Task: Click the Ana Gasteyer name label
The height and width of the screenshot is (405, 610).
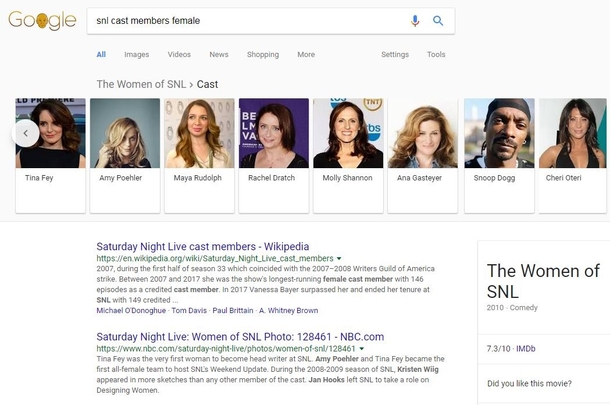Action: [419, 178]
